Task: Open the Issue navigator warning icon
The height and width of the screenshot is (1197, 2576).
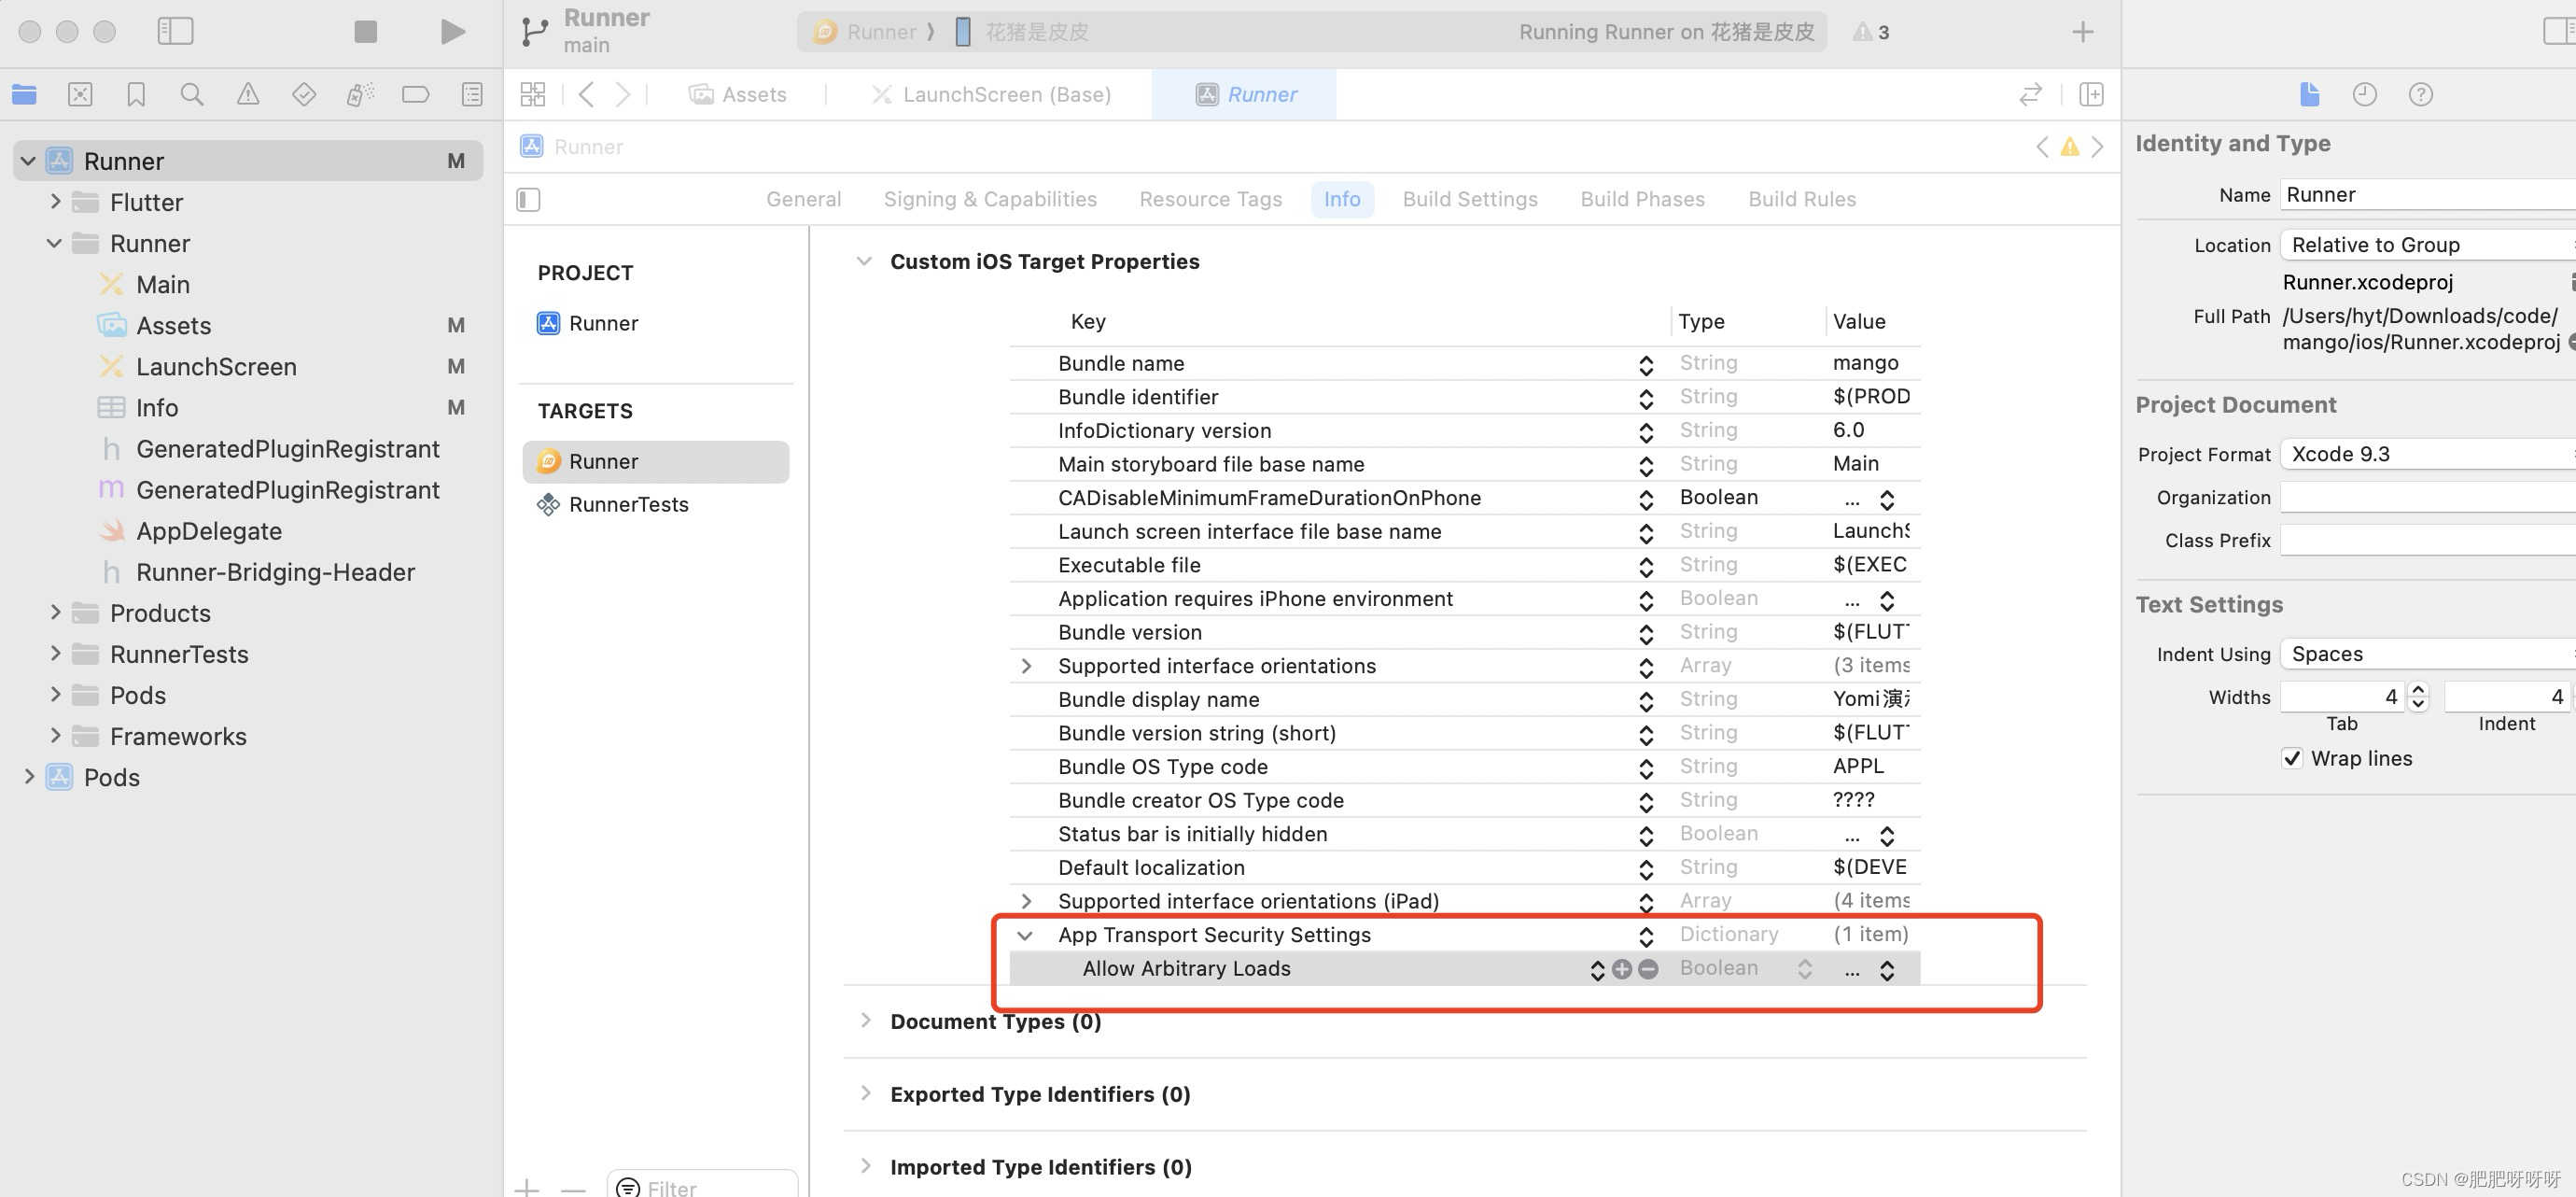Action: click(247, 95)
